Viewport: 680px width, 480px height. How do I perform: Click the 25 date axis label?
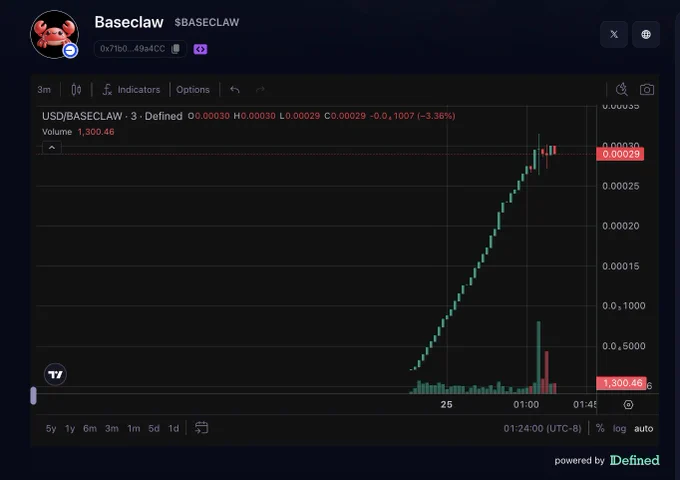pyautogui.click(x=446, y=405)
